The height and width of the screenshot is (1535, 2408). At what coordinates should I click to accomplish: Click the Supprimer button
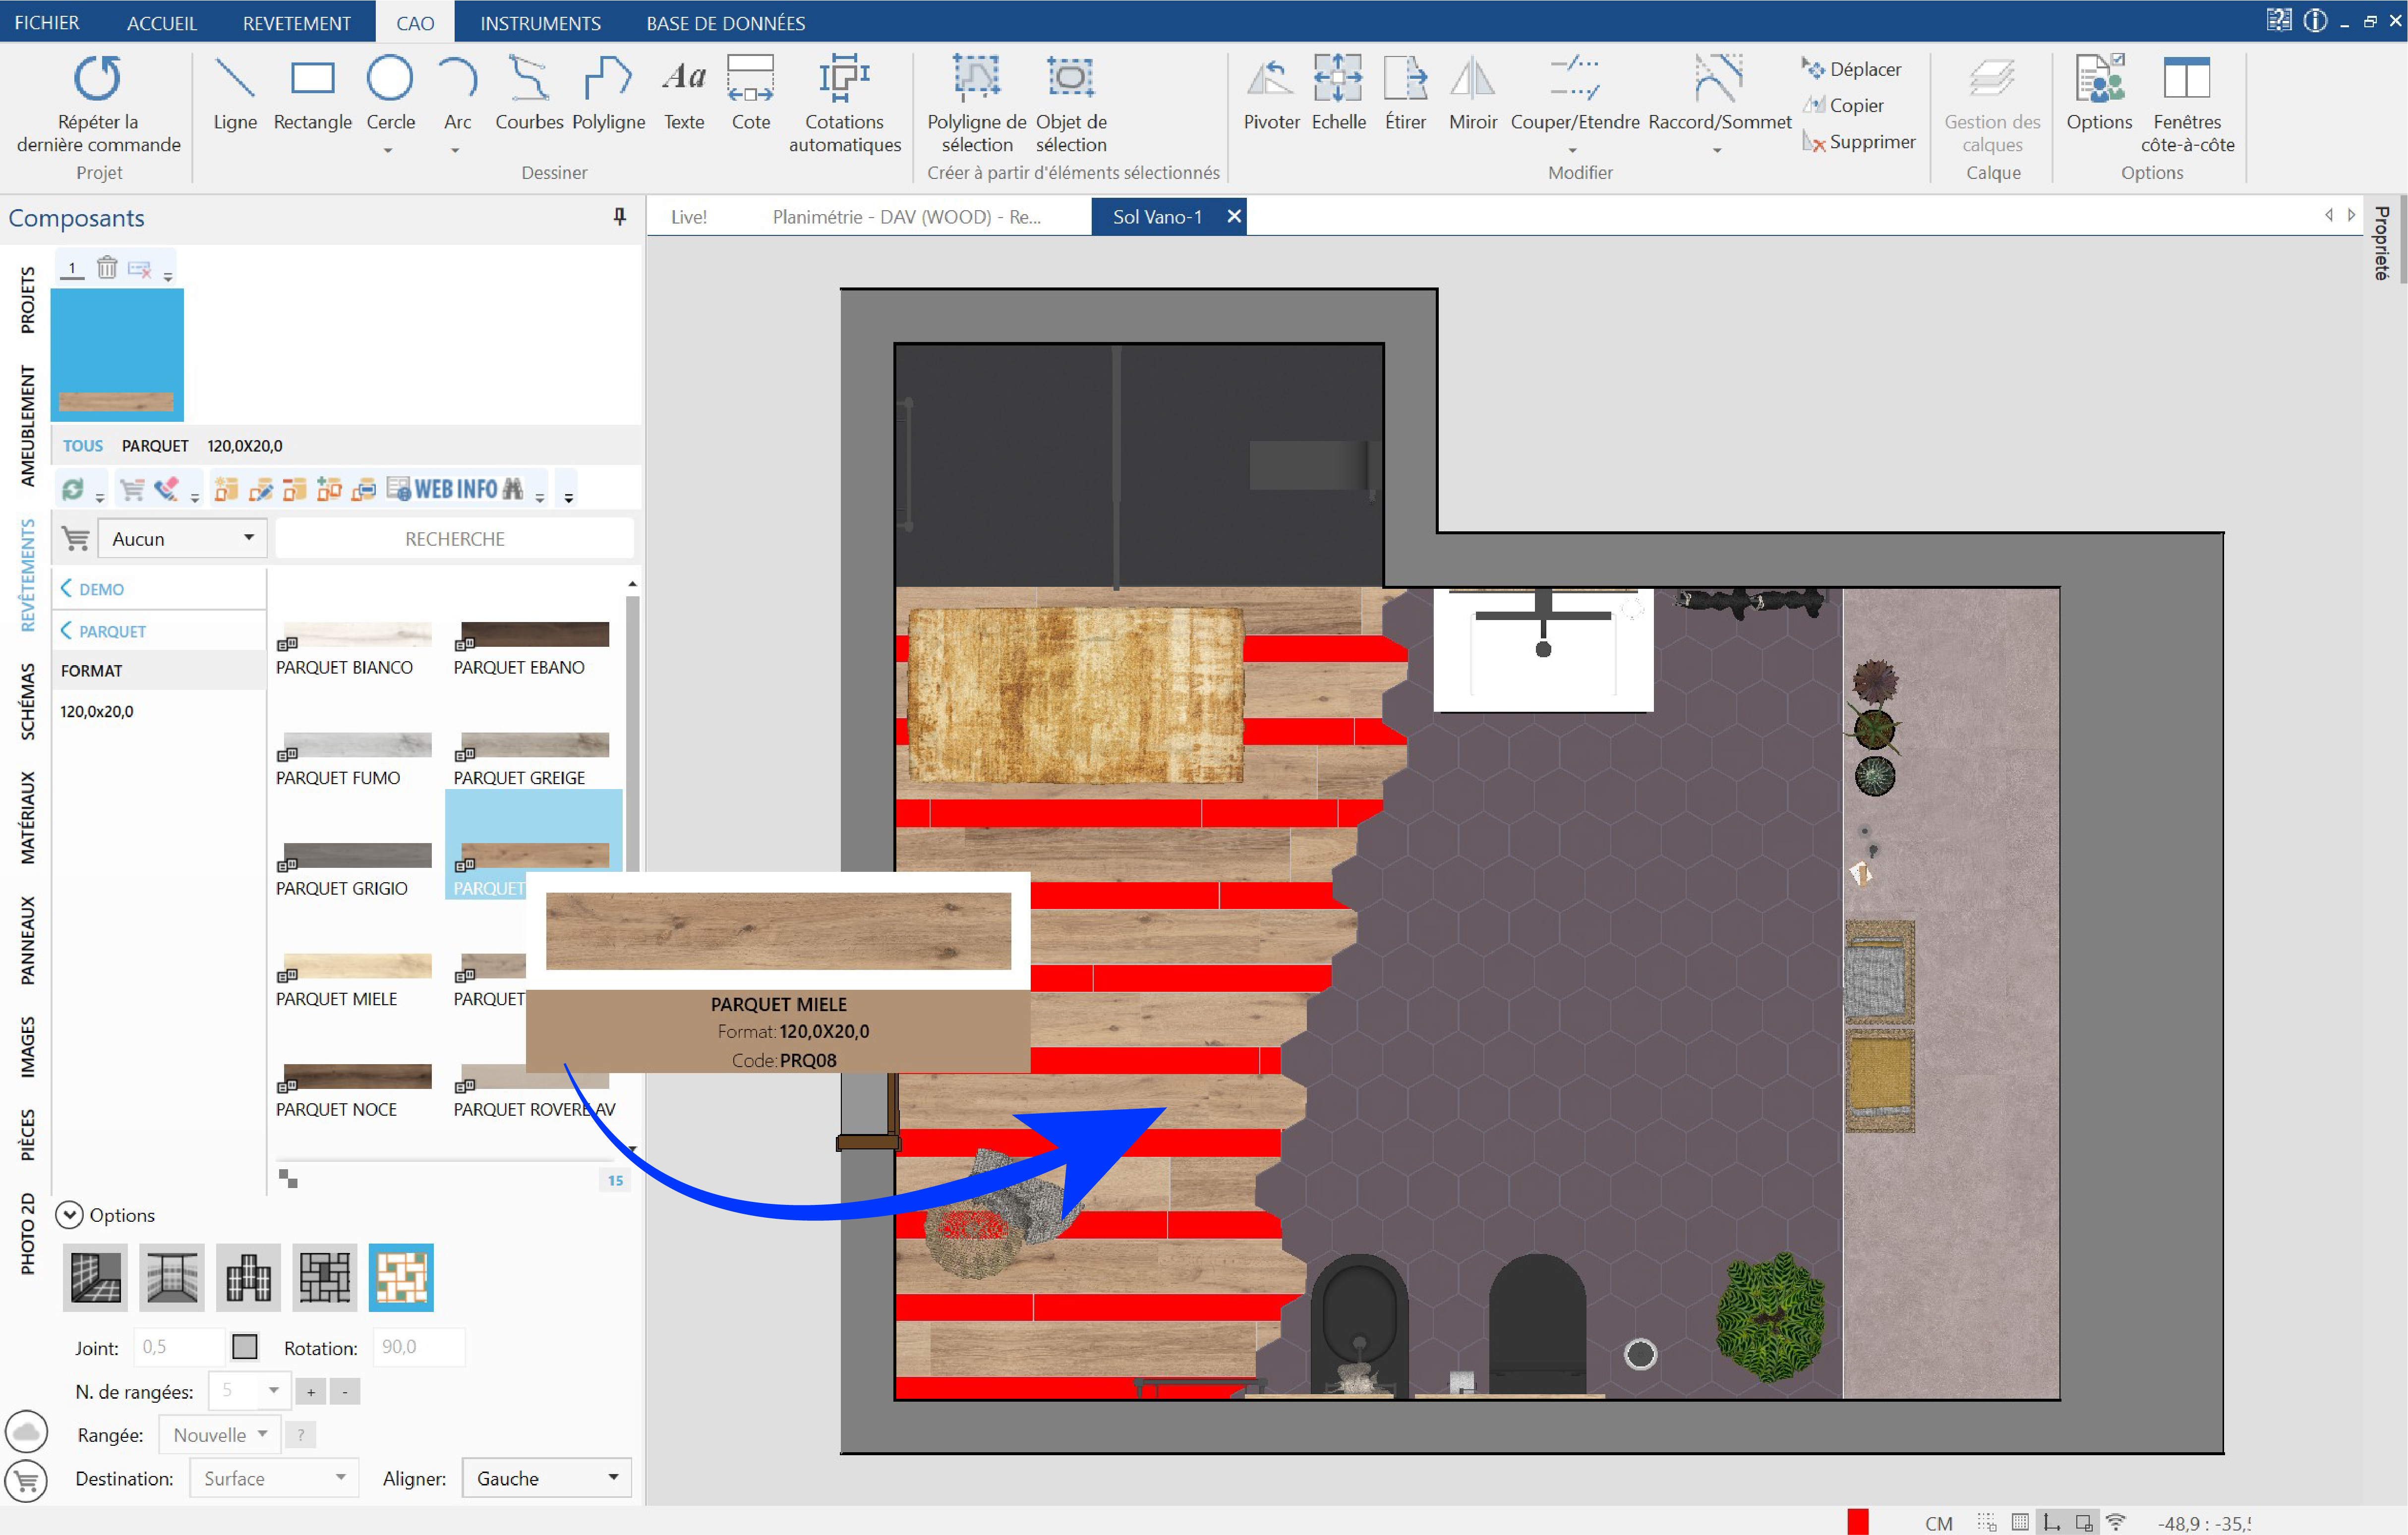[x=1859, y=142]
